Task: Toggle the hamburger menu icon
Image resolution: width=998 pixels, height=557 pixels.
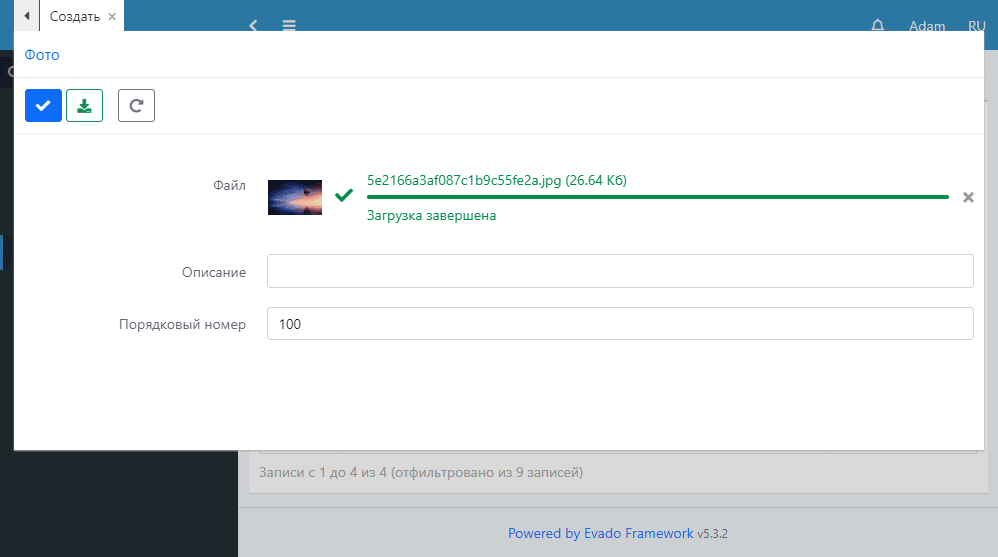Action: click(x=289, y=25)
